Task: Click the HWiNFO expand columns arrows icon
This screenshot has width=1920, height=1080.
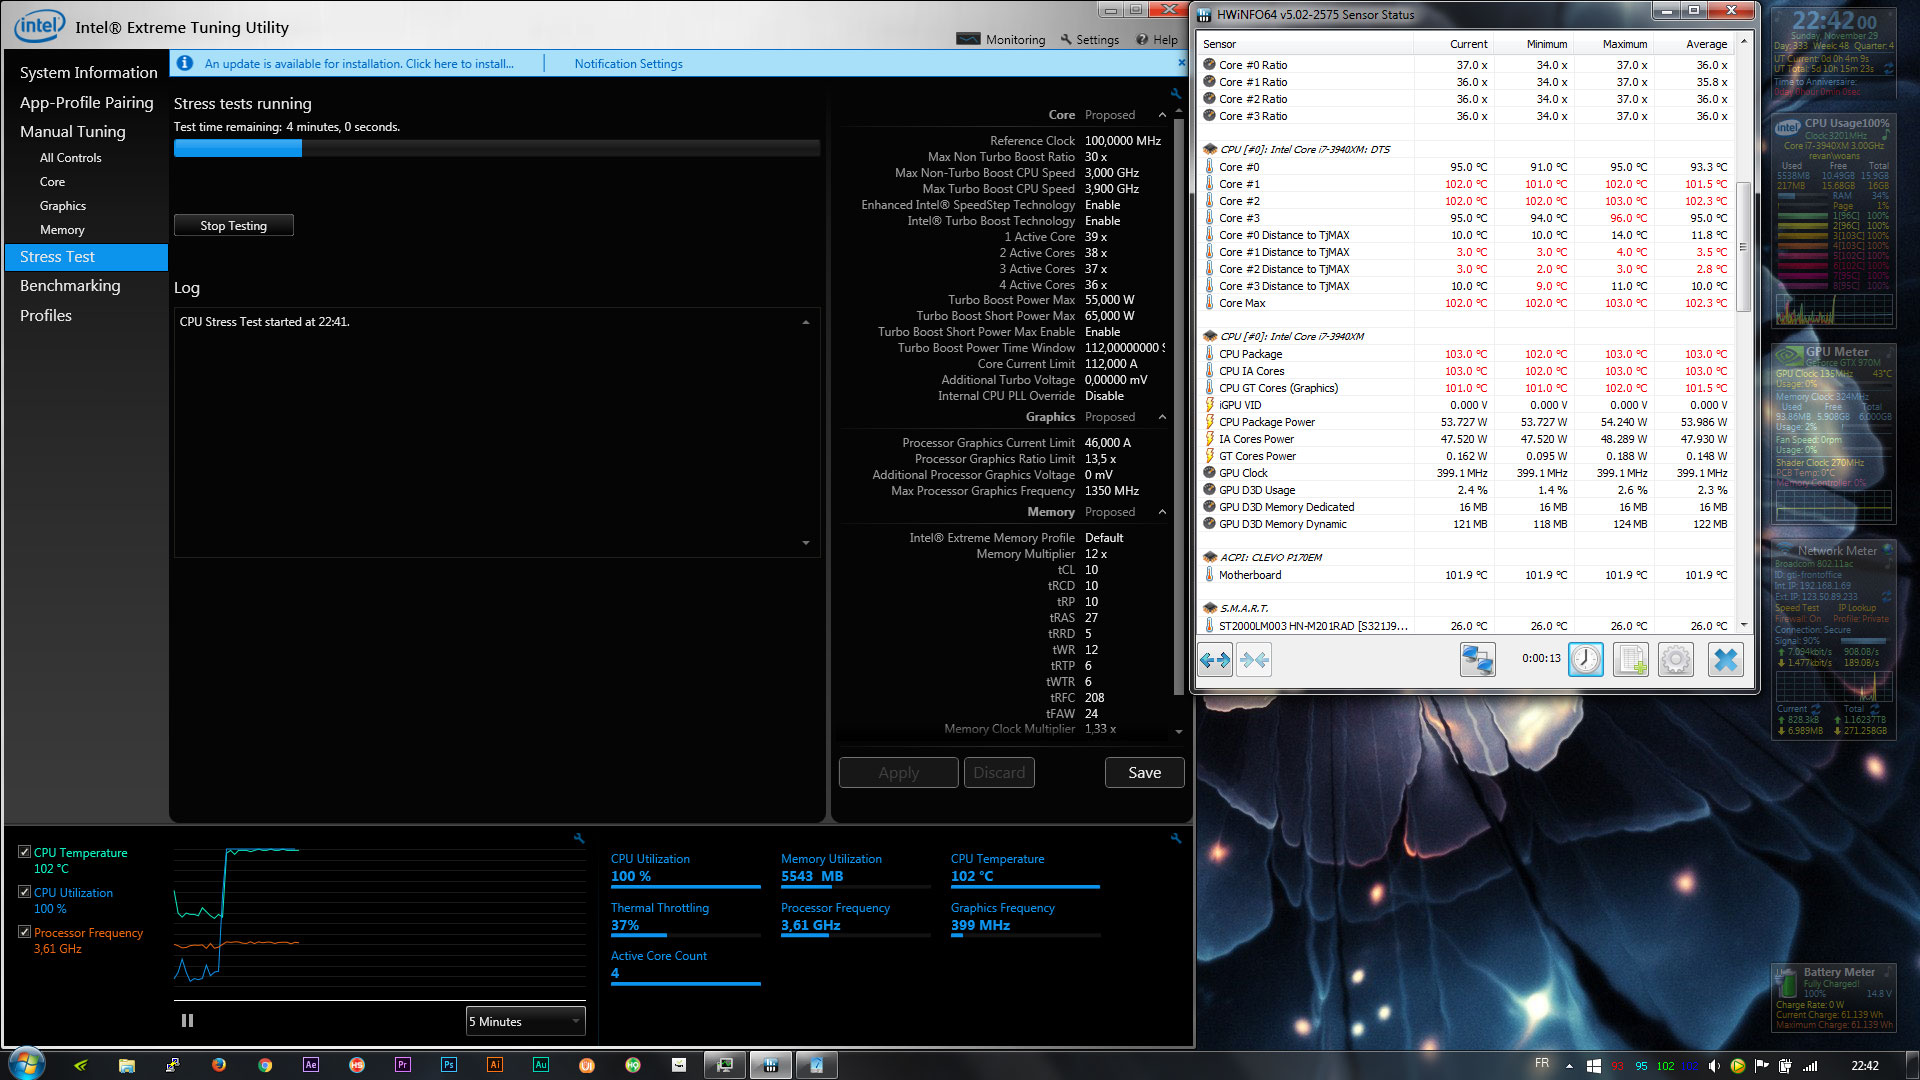Action: (1215, 659)
